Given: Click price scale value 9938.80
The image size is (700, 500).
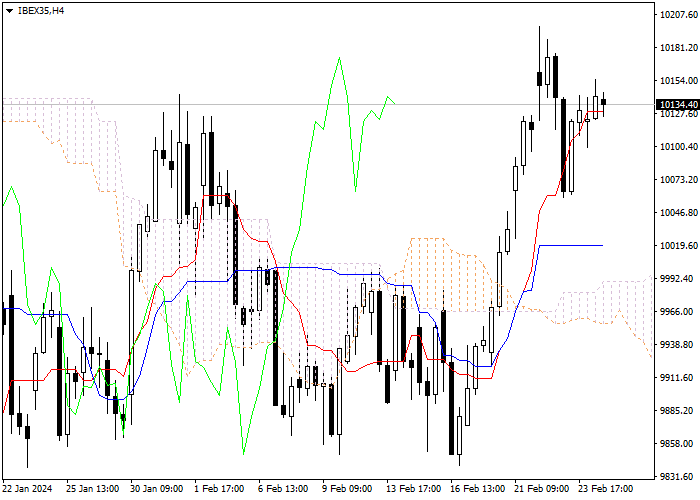Looking at the screenshot, I should [x=679, y=345].
